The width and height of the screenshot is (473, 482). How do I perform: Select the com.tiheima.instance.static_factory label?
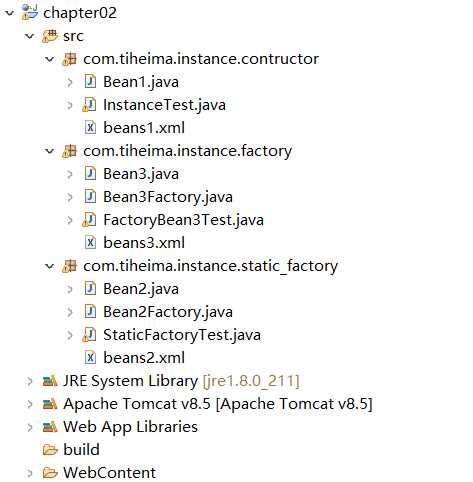point(211,266)
